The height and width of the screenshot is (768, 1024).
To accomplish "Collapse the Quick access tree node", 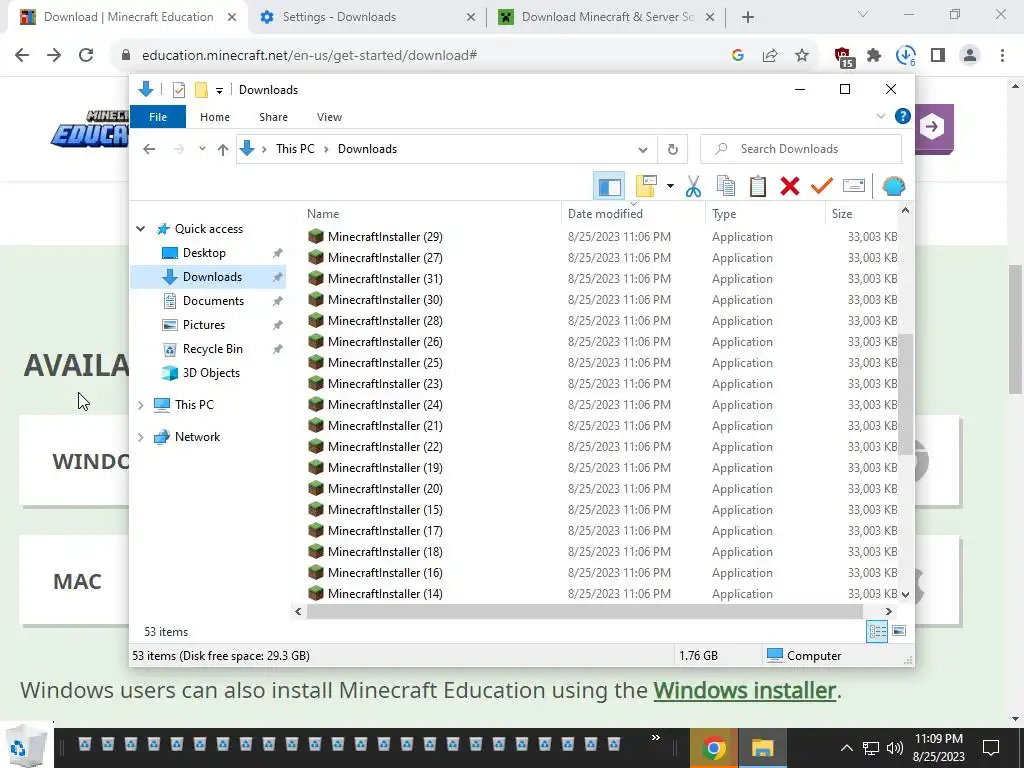I will point(140,229).
